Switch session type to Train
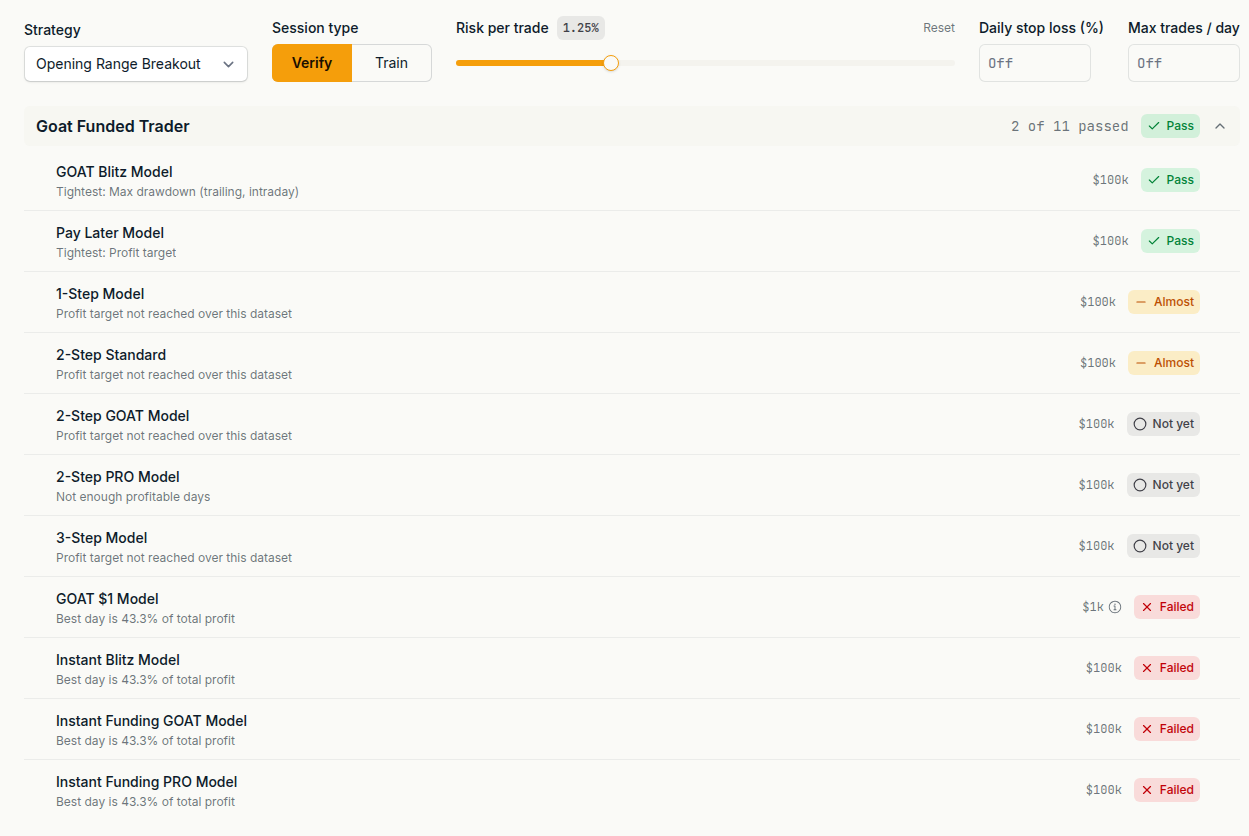Viewport: 1249px width, 836px height. (392, 63)
